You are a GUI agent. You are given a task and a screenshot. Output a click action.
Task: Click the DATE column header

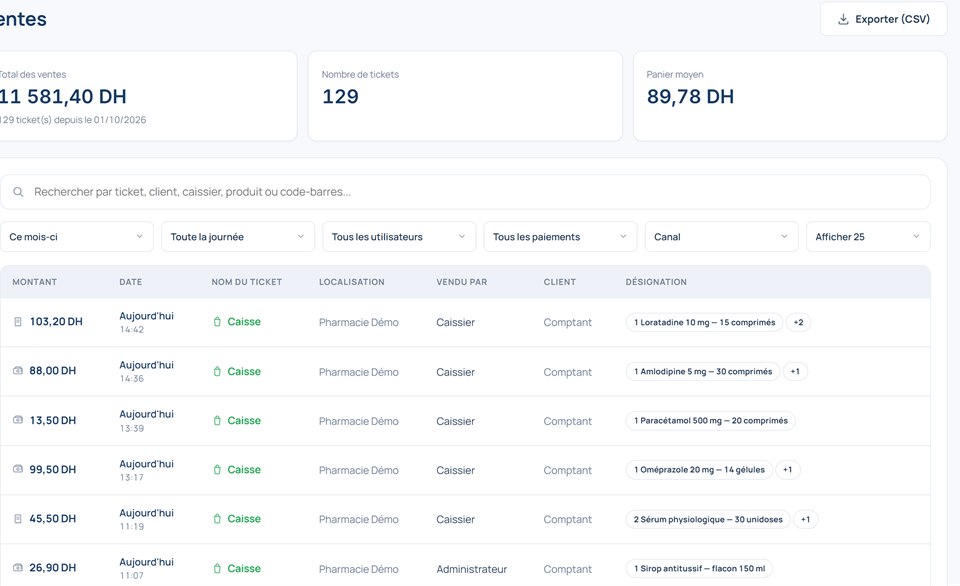pos(130,282)
